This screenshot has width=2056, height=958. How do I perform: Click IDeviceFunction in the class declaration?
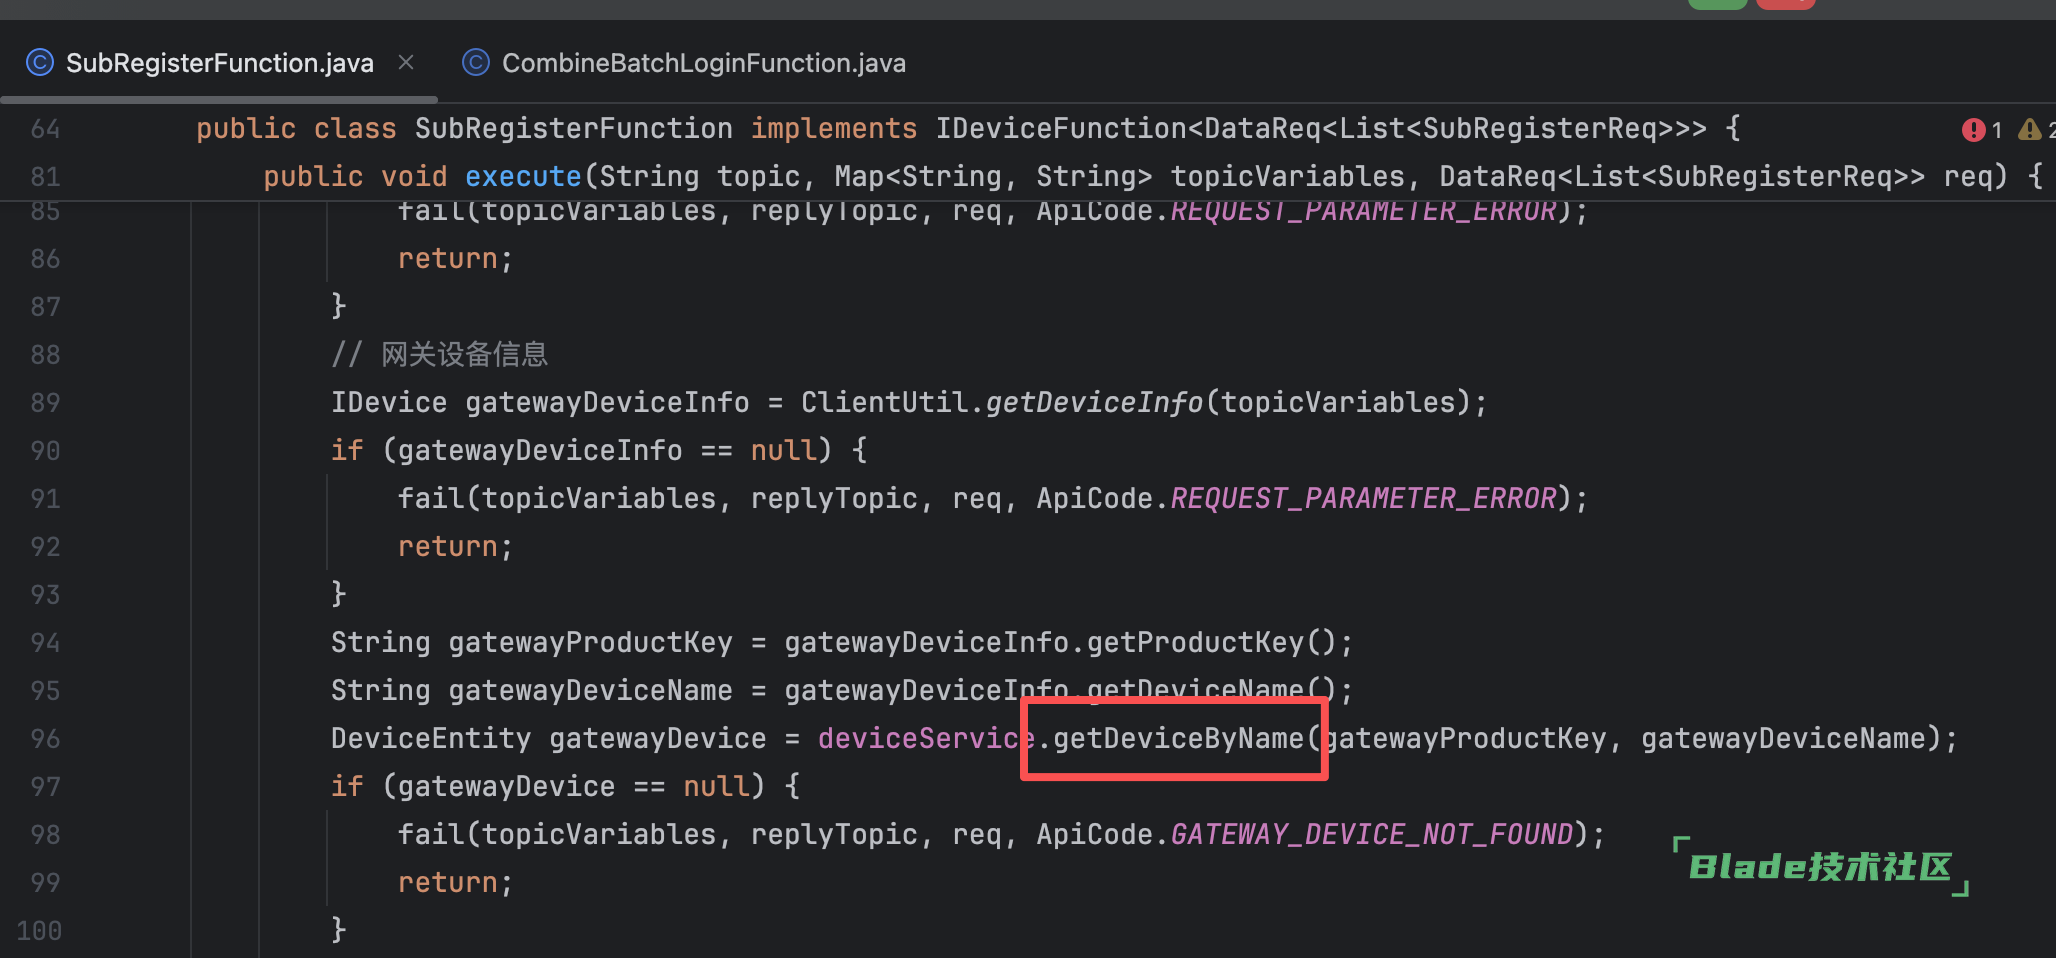coord(1060,129)
